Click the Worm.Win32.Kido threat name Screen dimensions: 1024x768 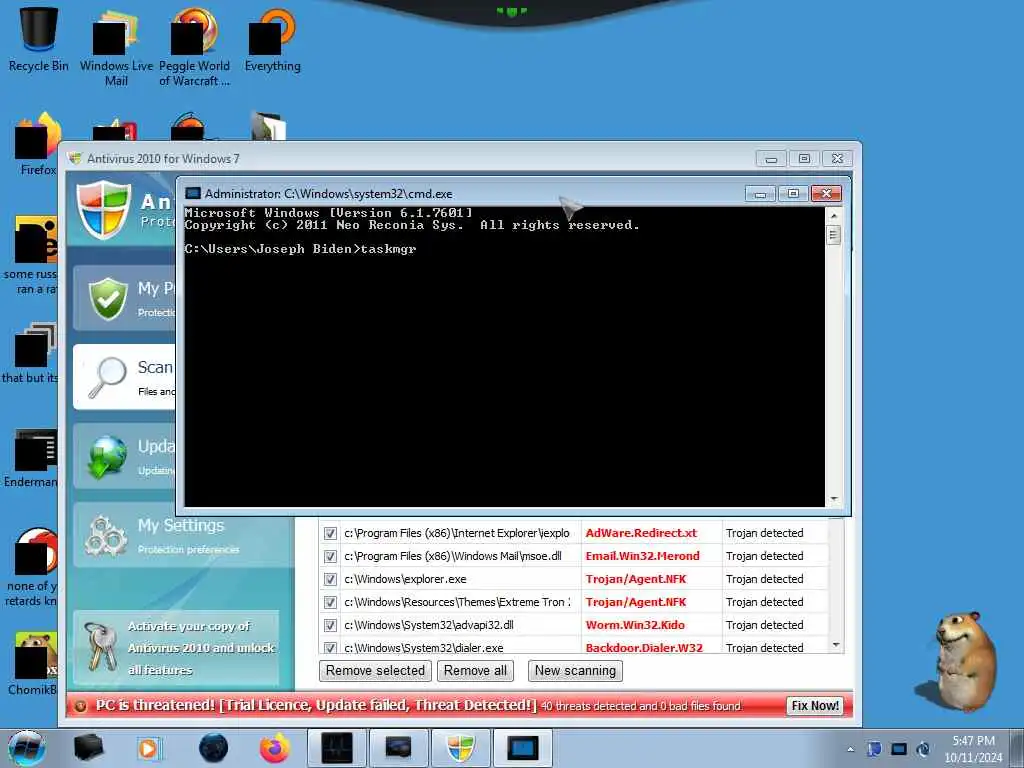coord(635,625)
